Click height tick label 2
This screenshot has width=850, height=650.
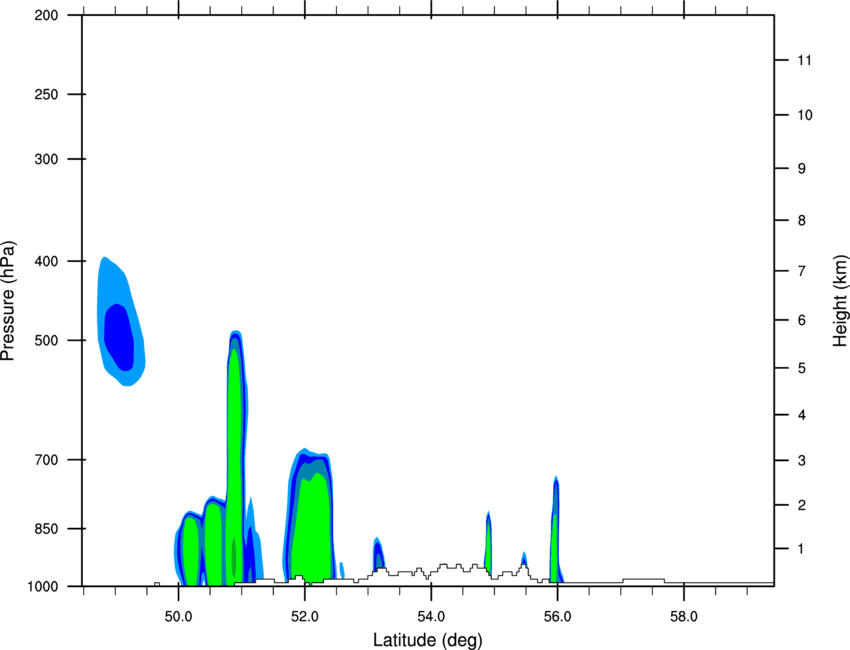coord(802,505)
